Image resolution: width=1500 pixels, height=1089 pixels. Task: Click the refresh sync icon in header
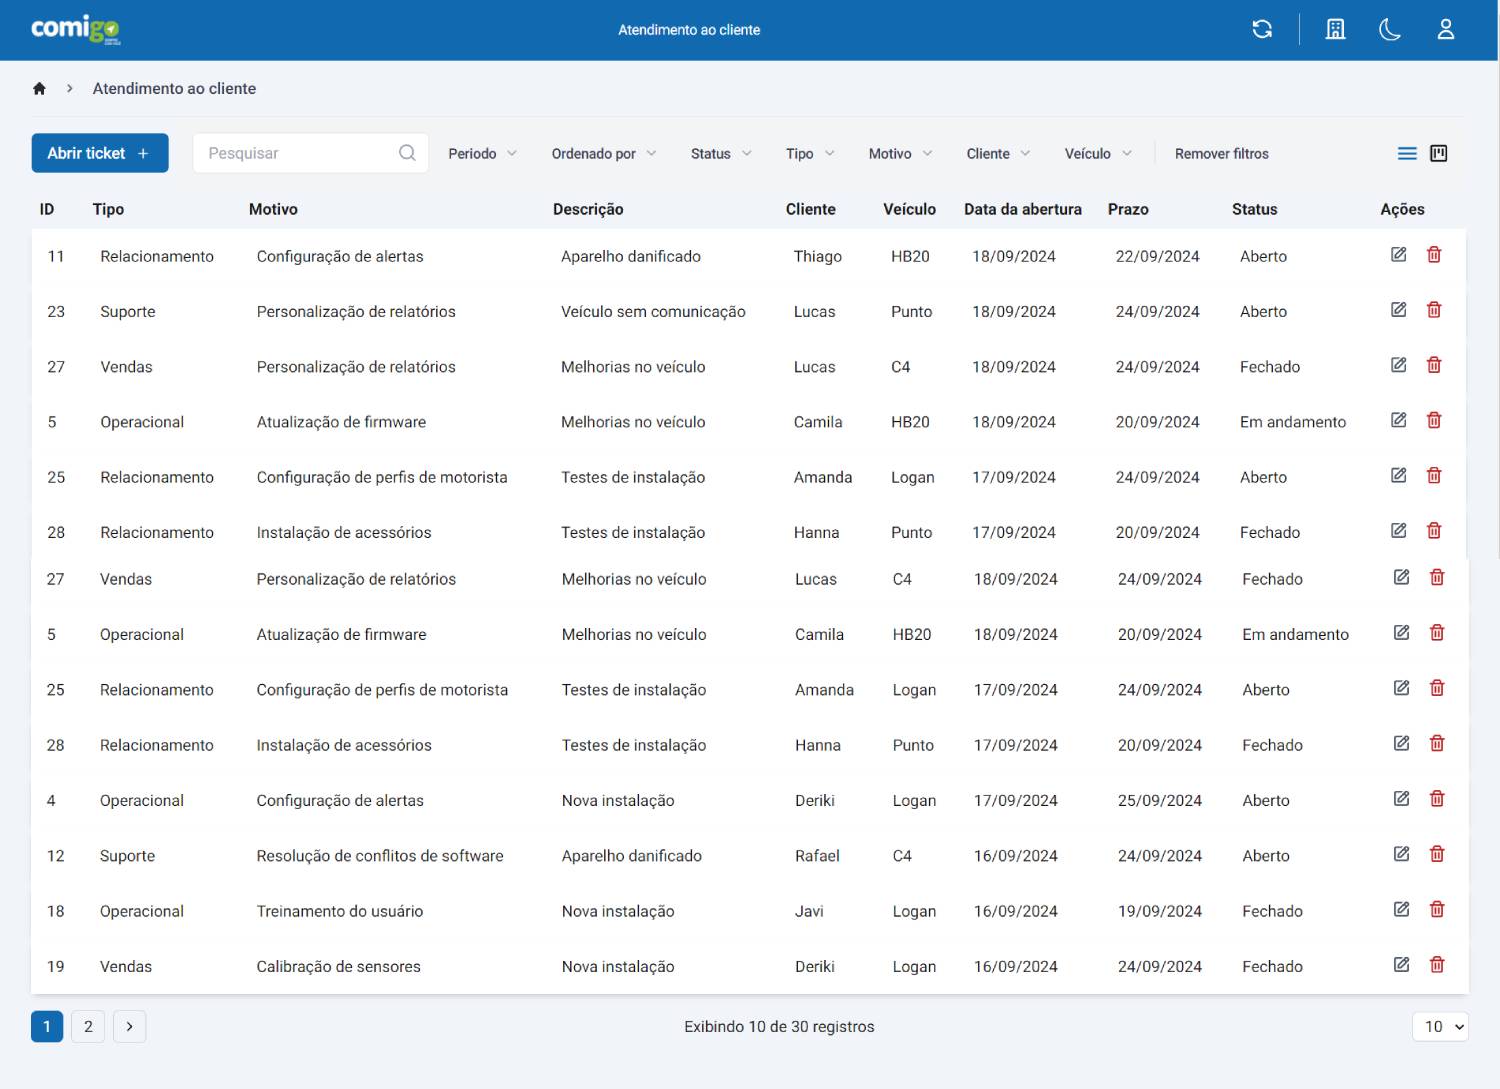(x=1262, y=30)
